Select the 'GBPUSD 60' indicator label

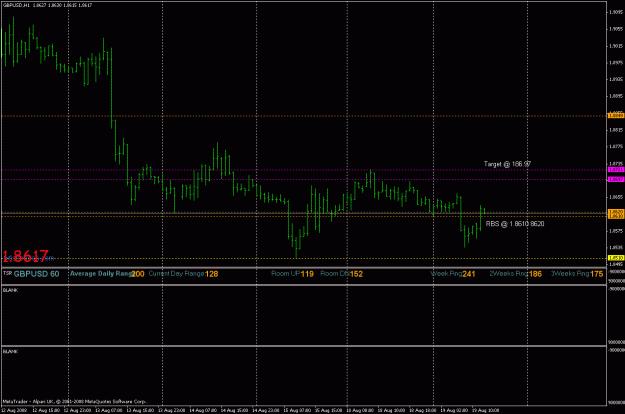(x=36, y=274)
